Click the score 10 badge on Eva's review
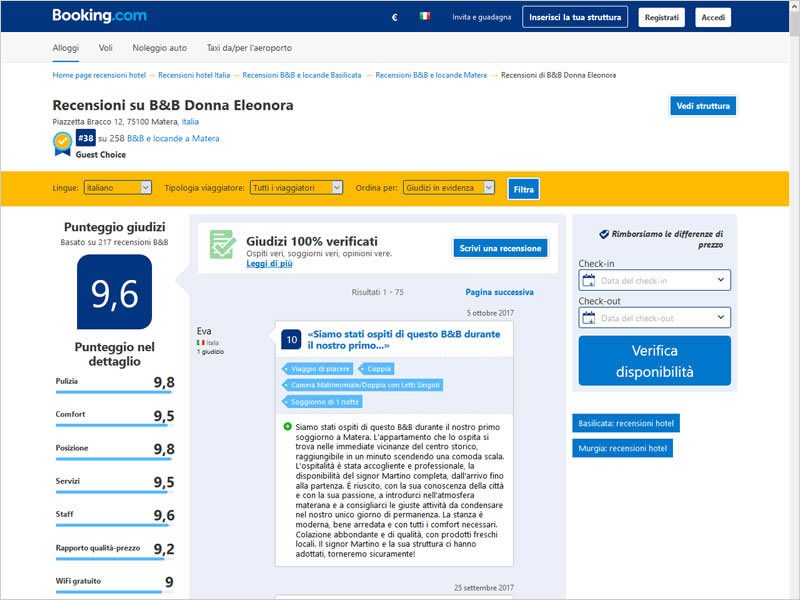The image size is (800, 600). (291, 339)
